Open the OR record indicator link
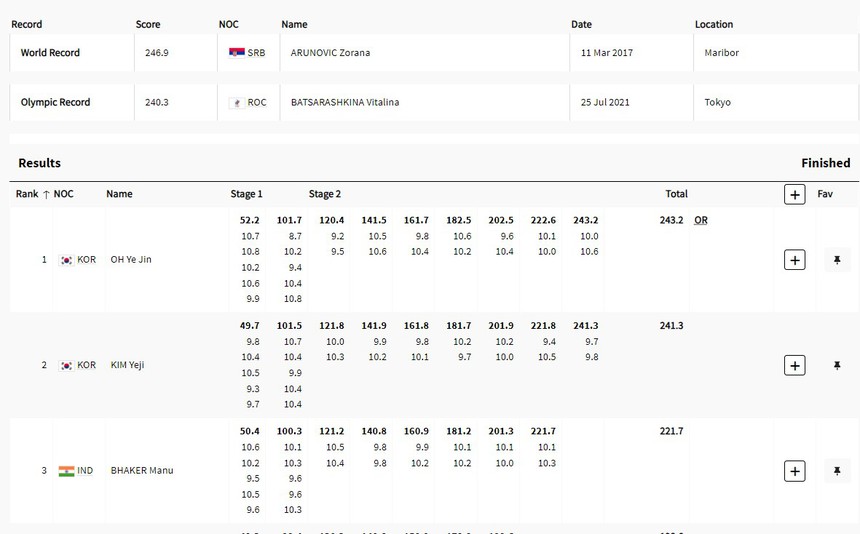The width and height of the screenshot is (860, 534). tap(700, 220)
